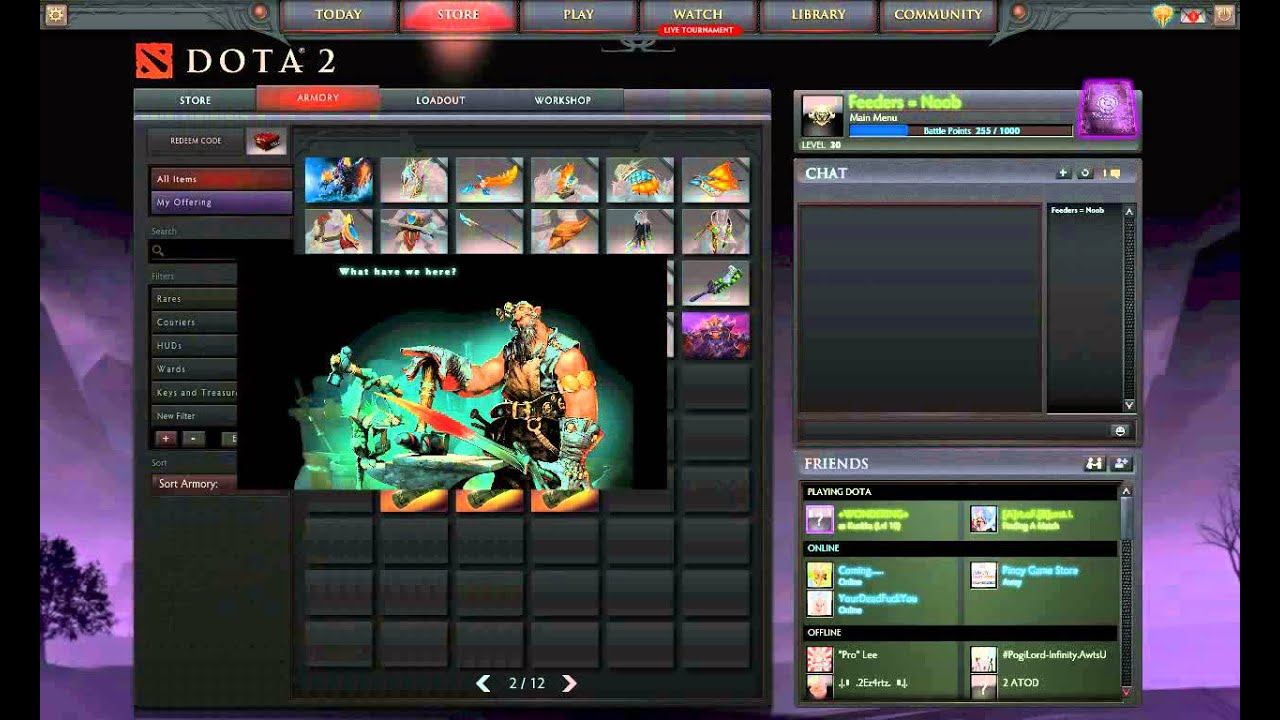Click chat member list scroll down arrow
The image size is (1280, 720).
[1129, 405]
